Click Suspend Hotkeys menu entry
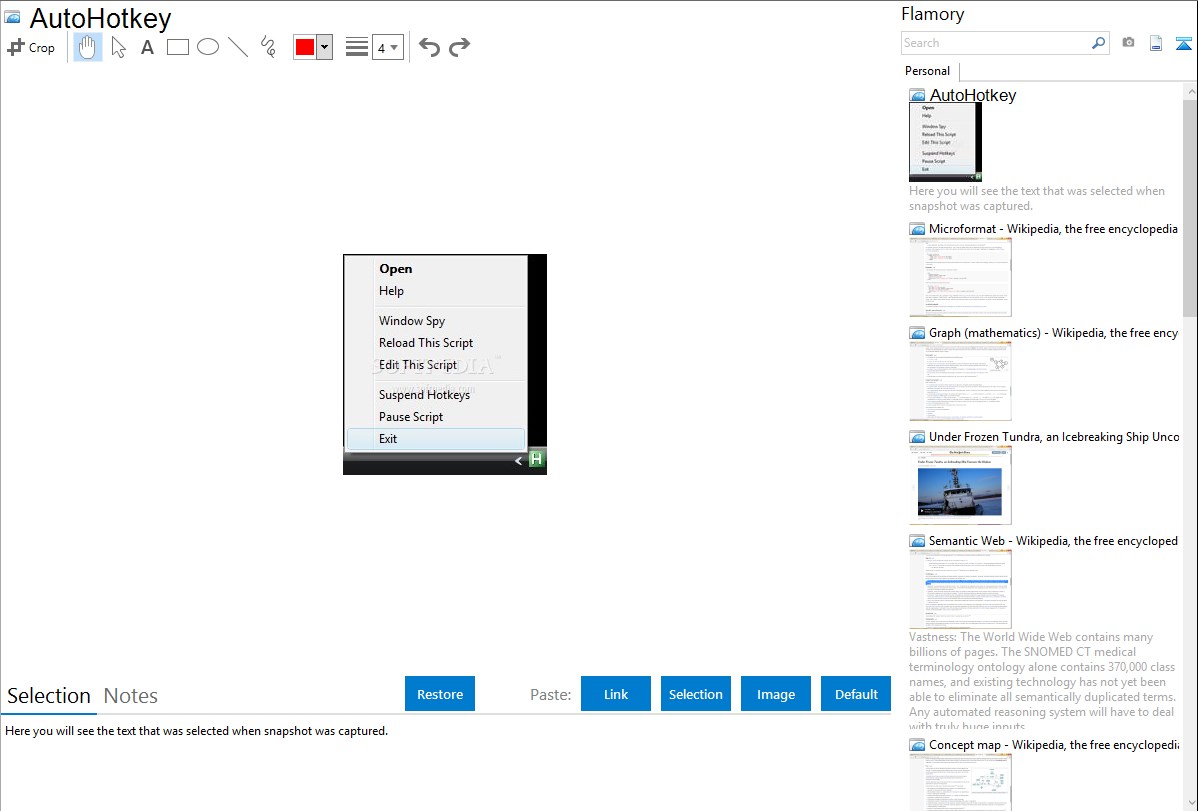This screenshot has height=811, width=1198. pos(424,395)
